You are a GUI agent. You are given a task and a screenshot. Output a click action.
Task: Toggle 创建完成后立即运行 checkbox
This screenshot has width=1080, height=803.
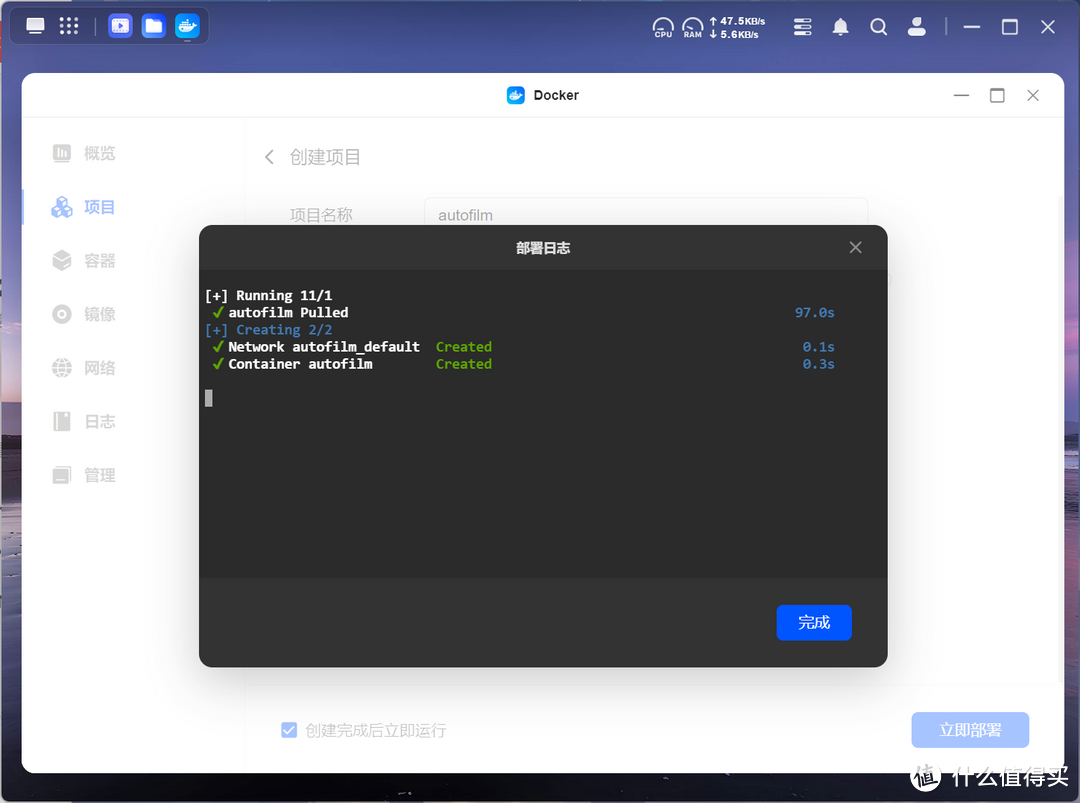289,730
